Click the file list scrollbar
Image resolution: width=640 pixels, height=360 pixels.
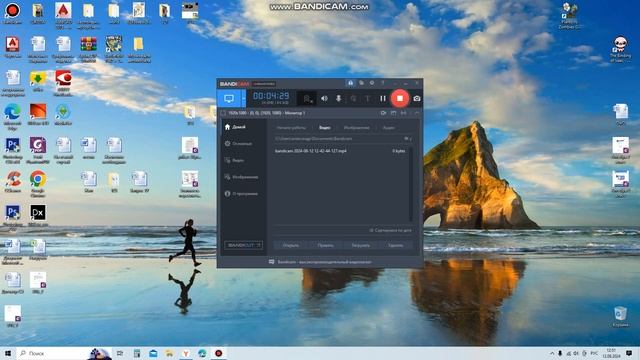click(410, 185)
